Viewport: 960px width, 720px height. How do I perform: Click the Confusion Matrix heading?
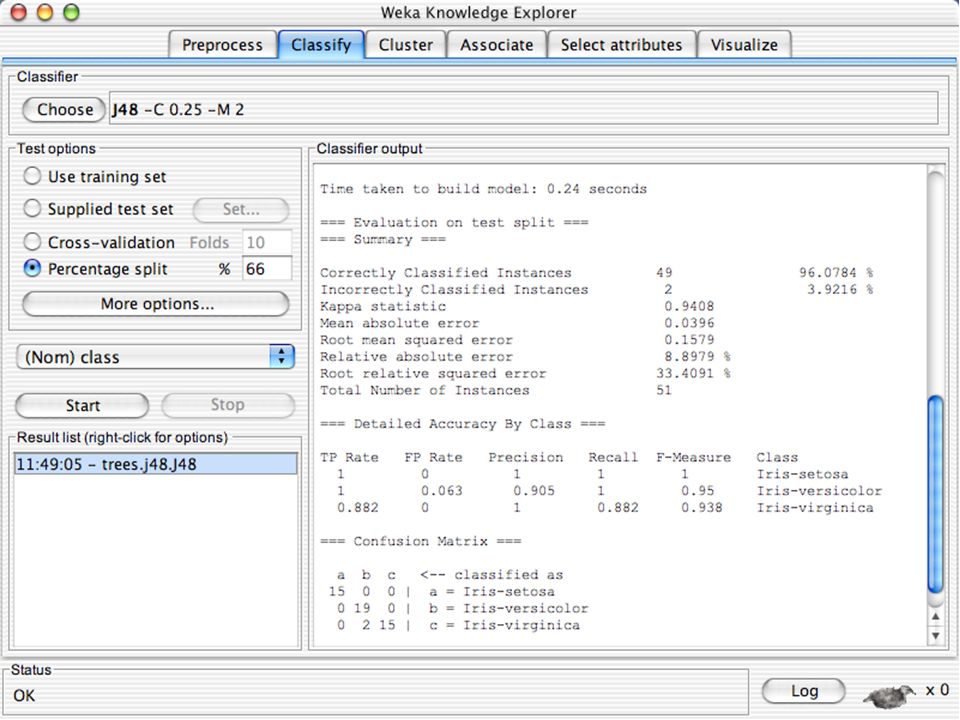[421, 541]
